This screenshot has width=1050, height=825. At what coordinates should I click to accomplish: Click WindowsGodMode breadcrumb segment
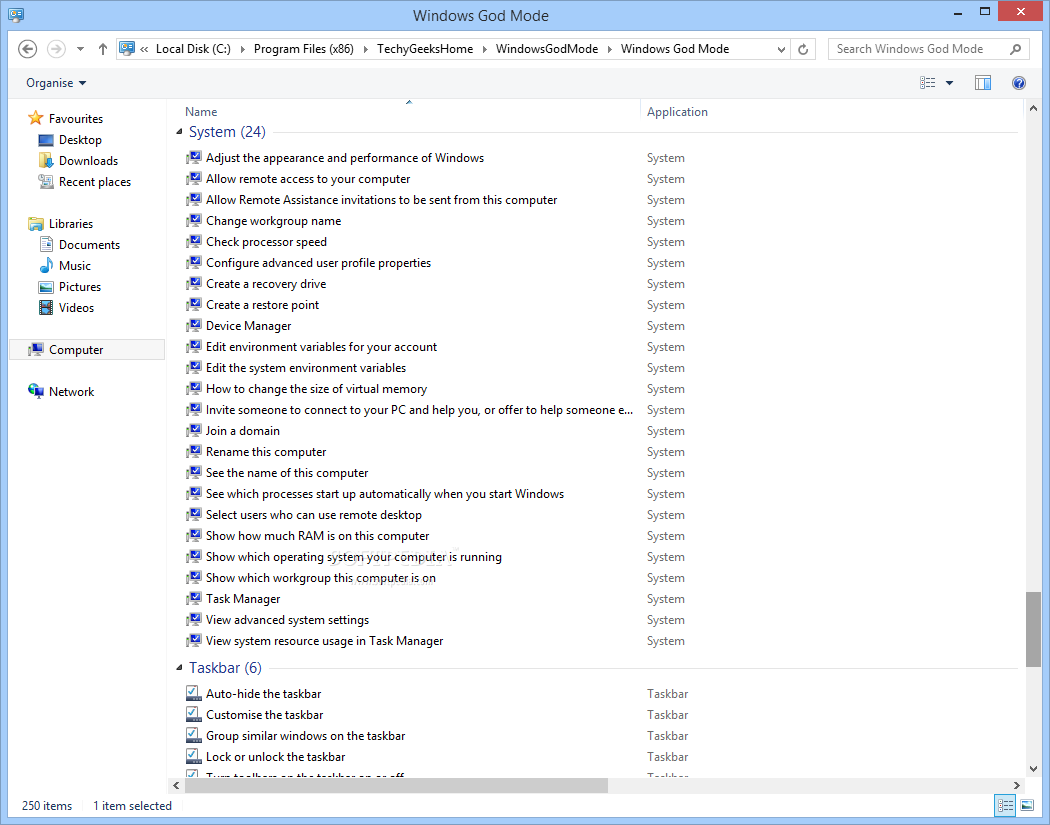(x=546, y=49)
